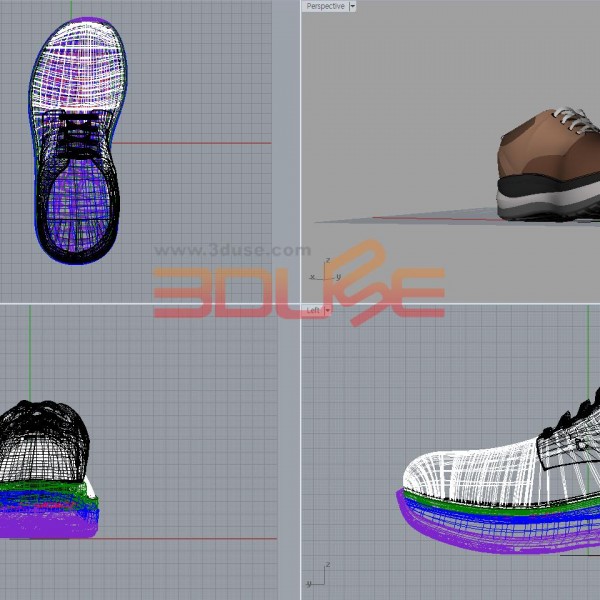Open the Perspective viewport dropdown arrow
600x600 pixels.
click(x=352, y=7)
